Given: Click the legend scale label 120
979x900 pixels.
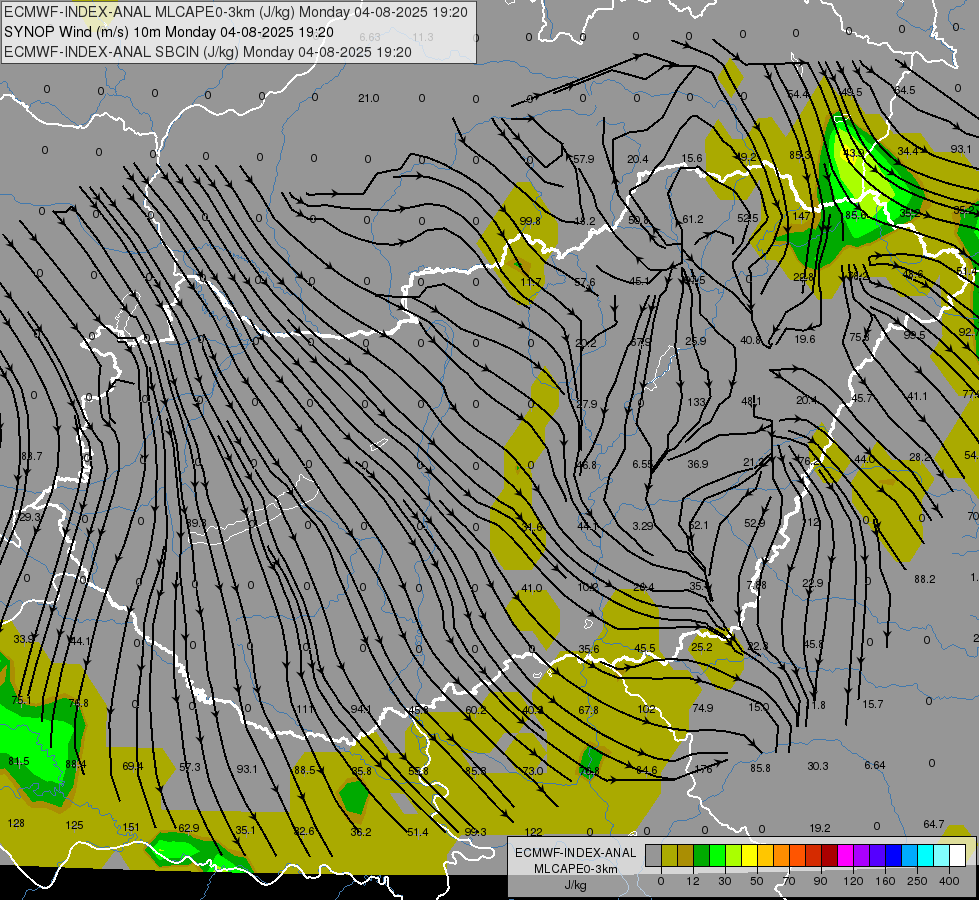Looking at the screenshot, I should point(853,881).
